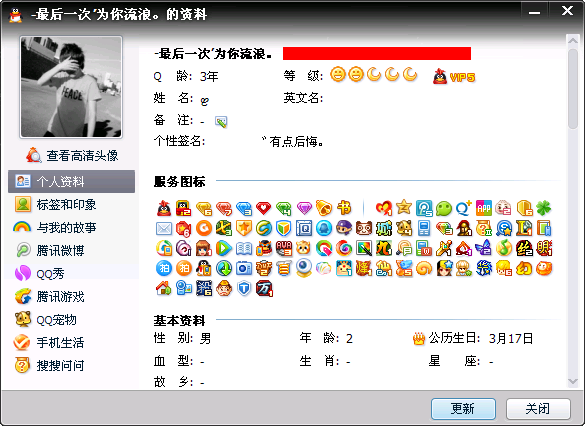Click the 基本资料 section heading

(179, 320)
